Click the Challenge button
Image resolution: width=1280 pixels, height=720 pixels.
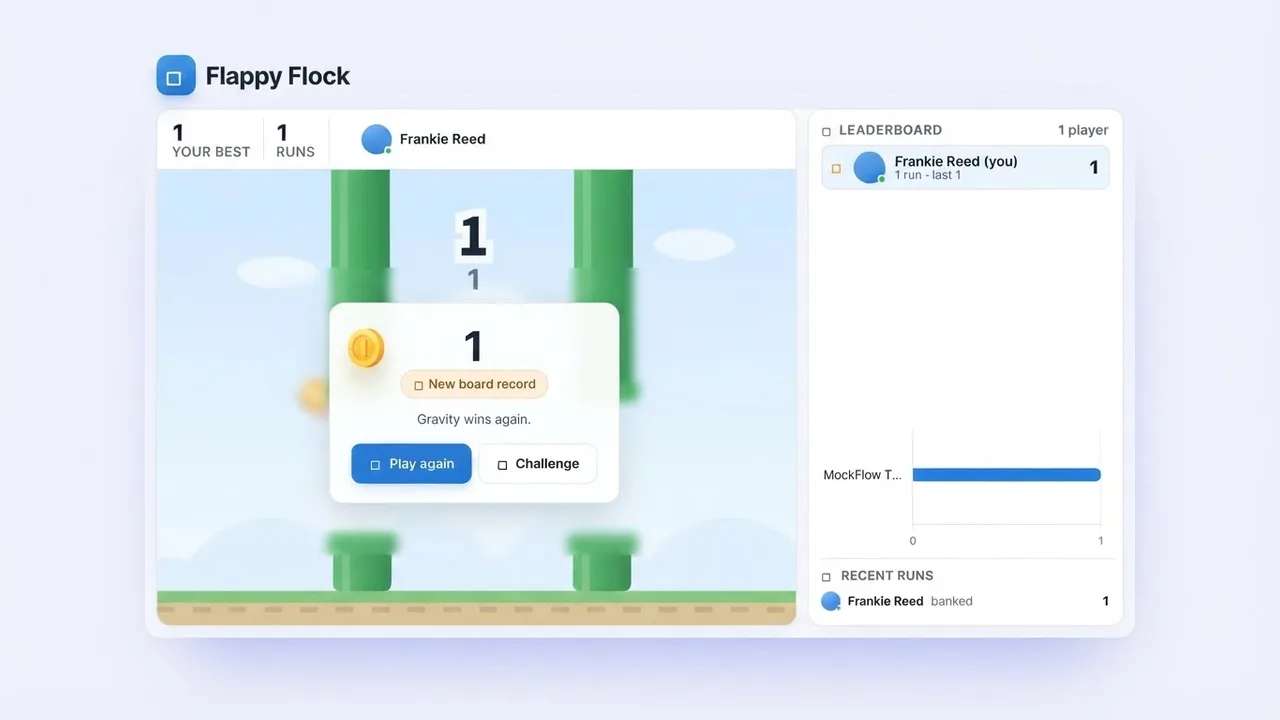538,464
